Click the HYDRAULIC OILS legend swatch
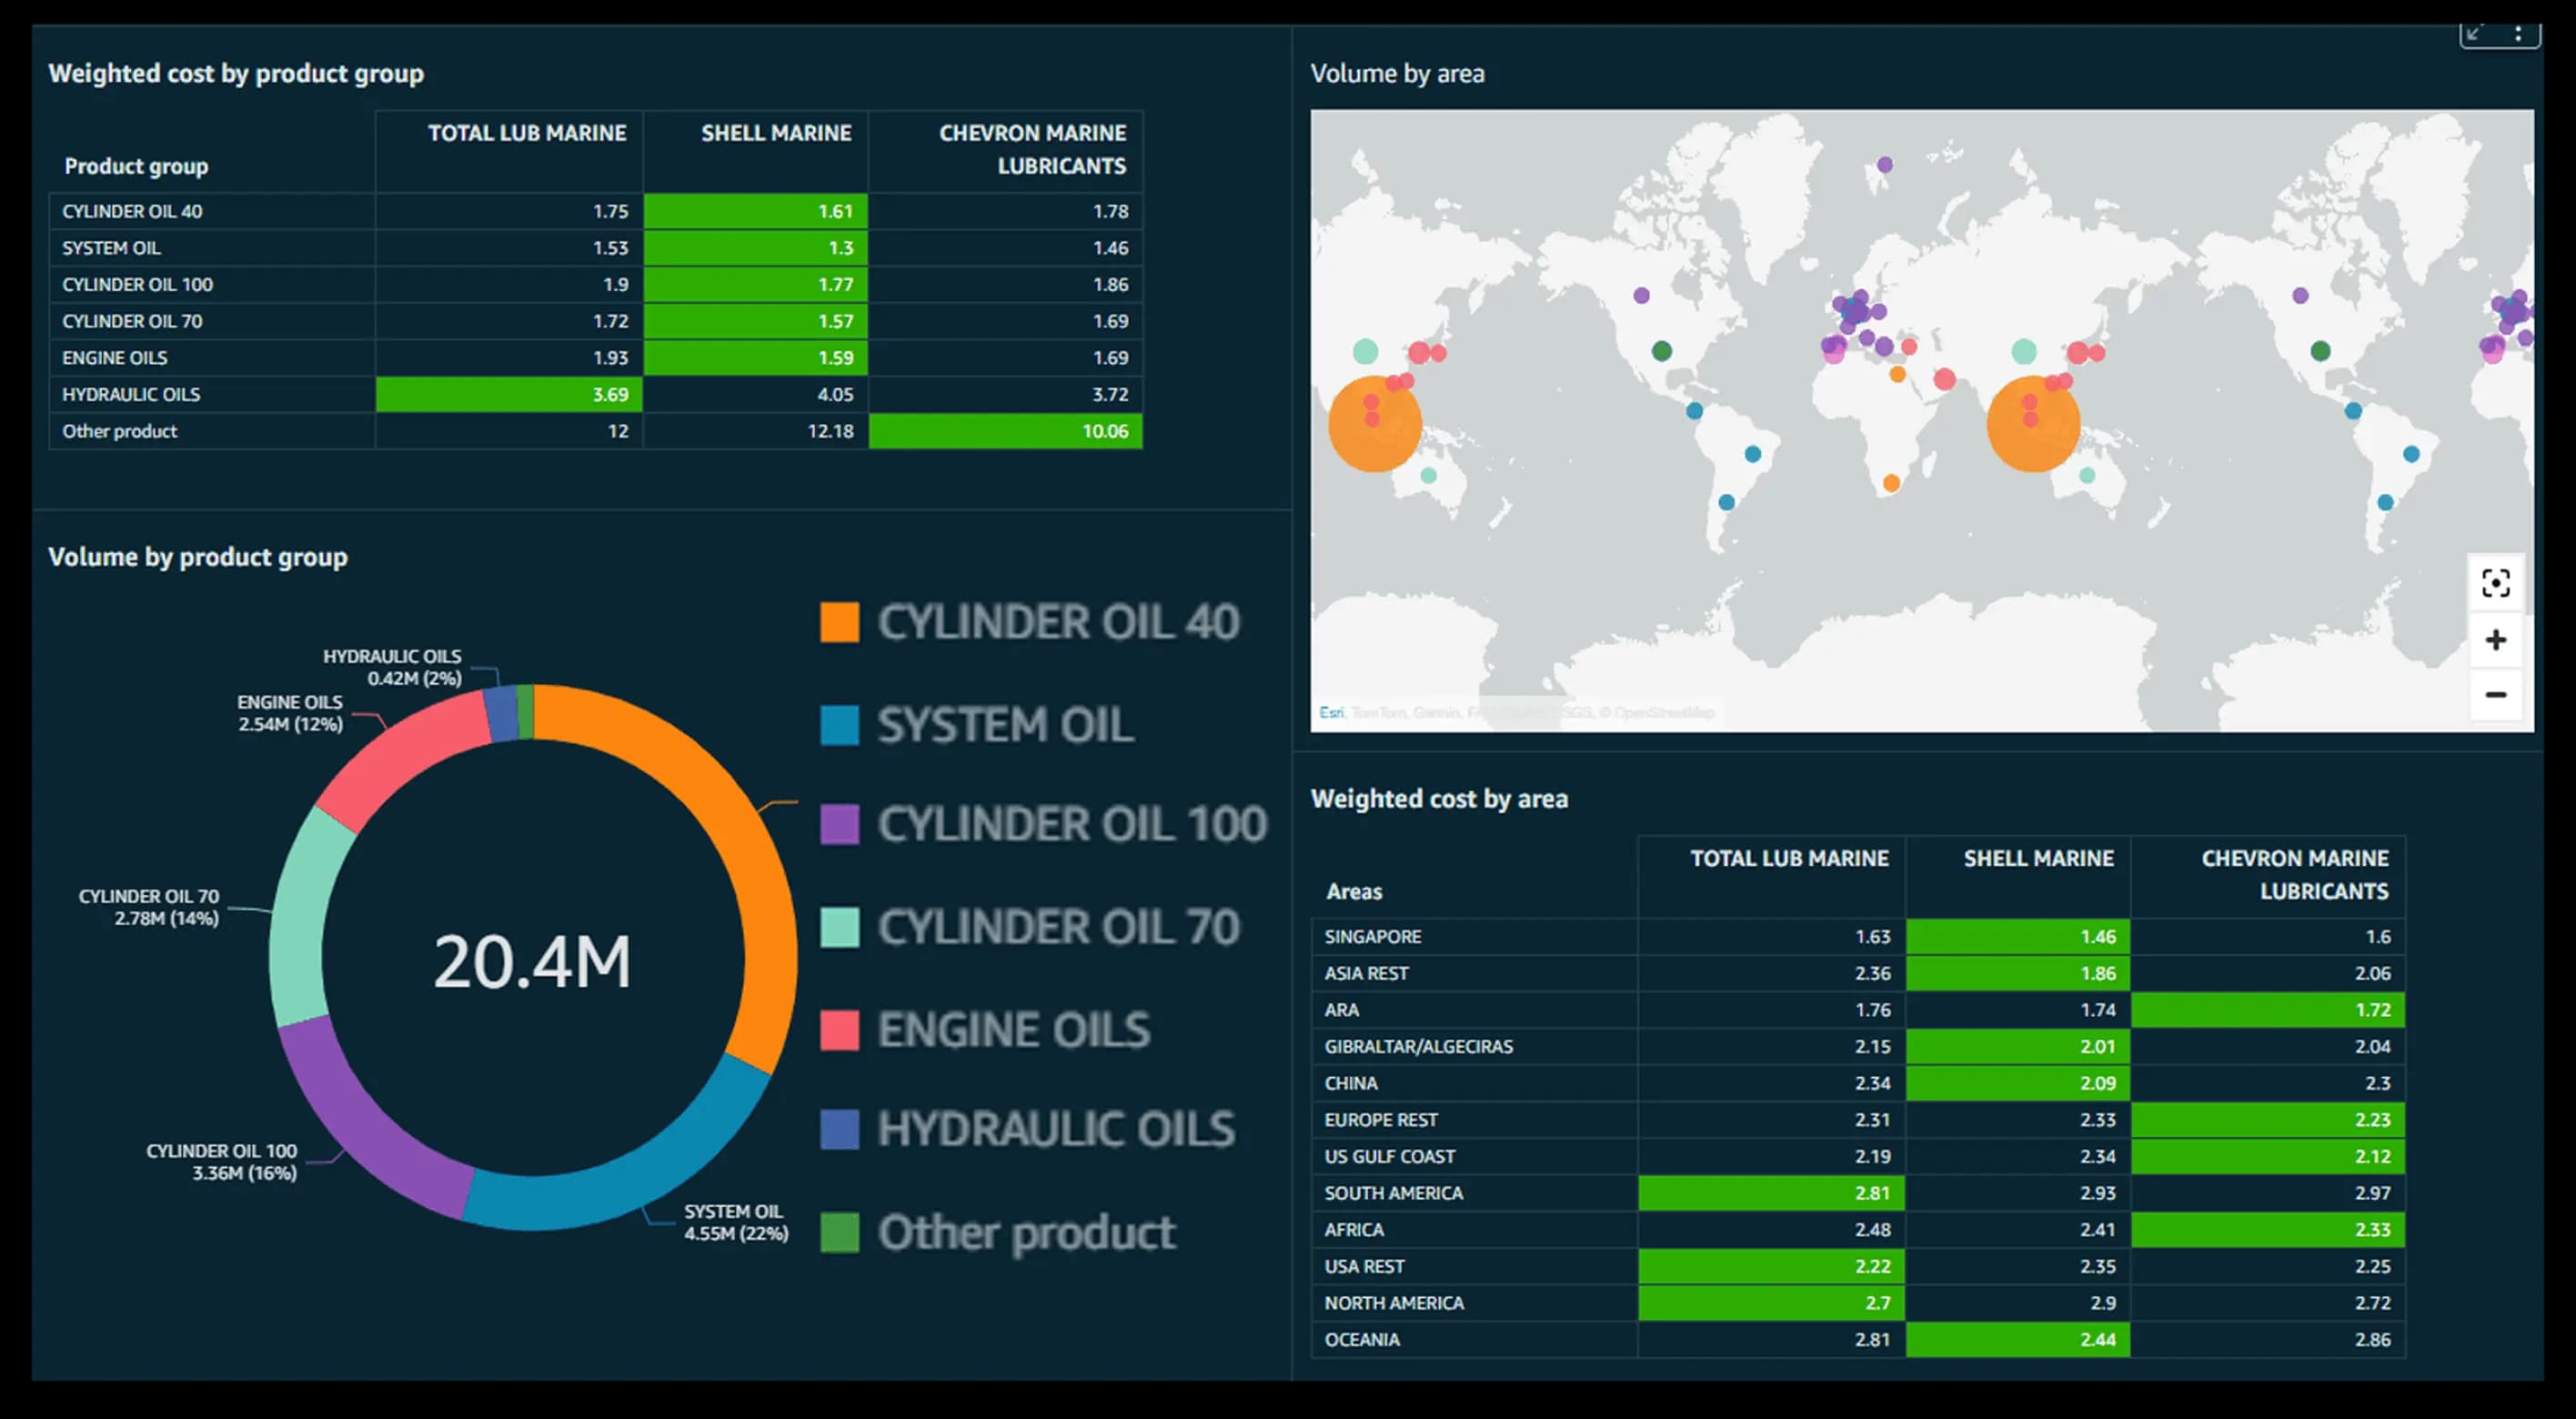 839,1129
